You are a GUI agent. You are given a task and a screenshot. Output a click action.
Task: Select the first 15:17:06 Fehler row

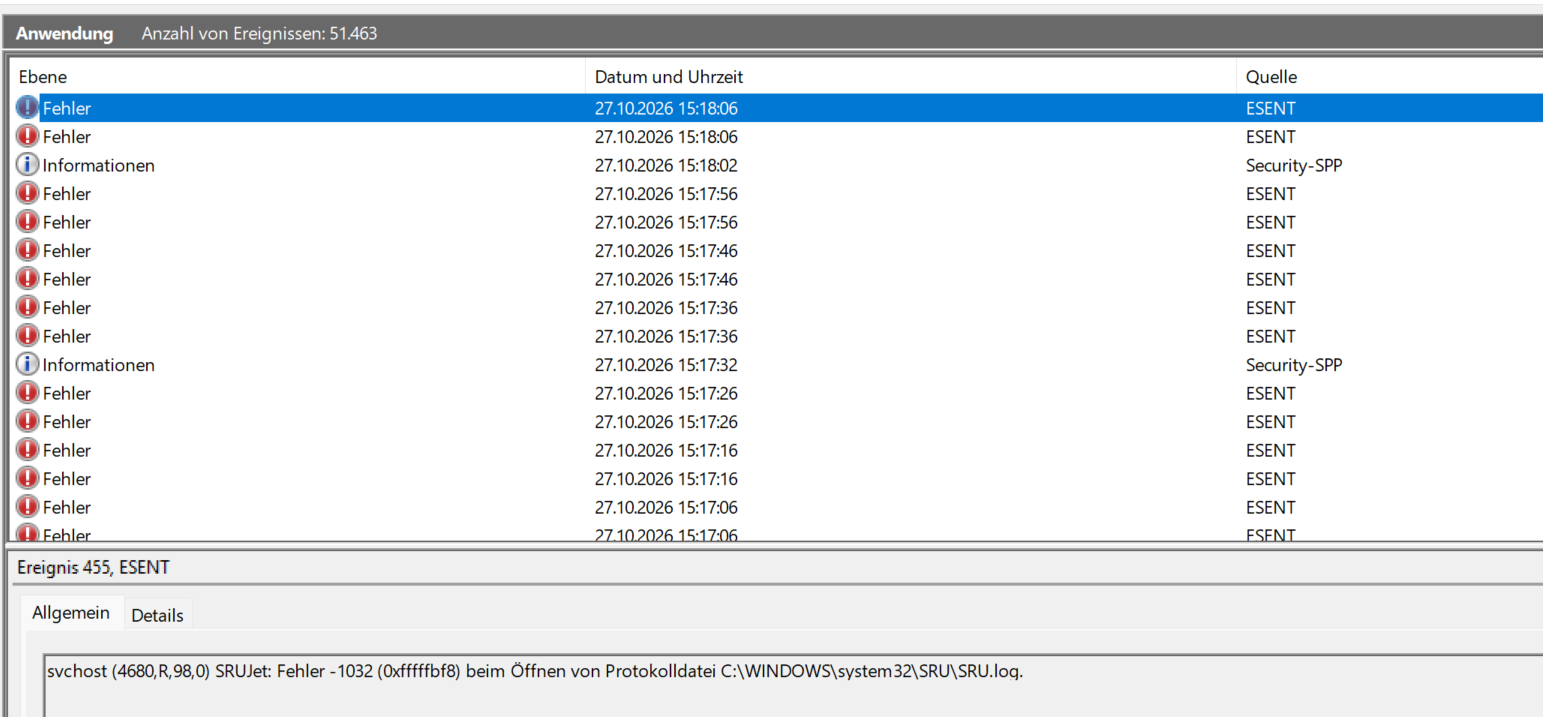tap(776, 507)
